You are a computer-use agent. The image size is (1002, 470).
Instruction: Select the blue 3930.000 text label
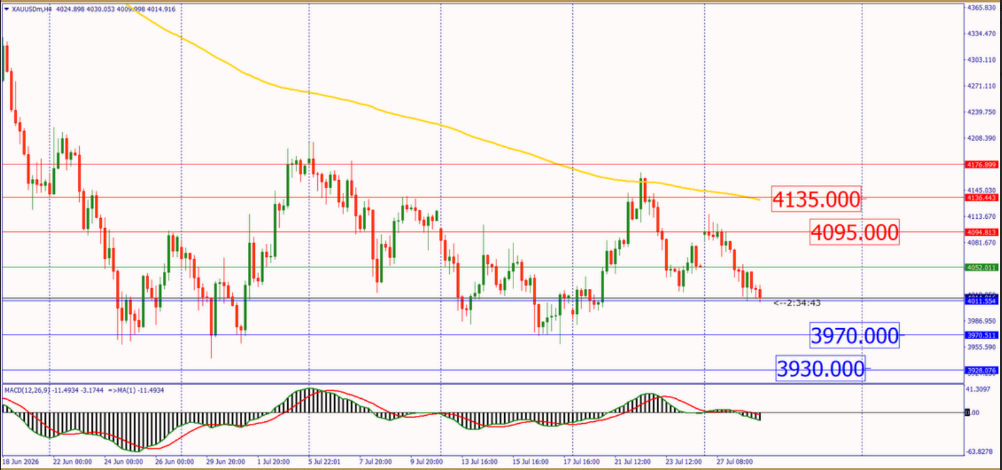[x=821, y=369]
